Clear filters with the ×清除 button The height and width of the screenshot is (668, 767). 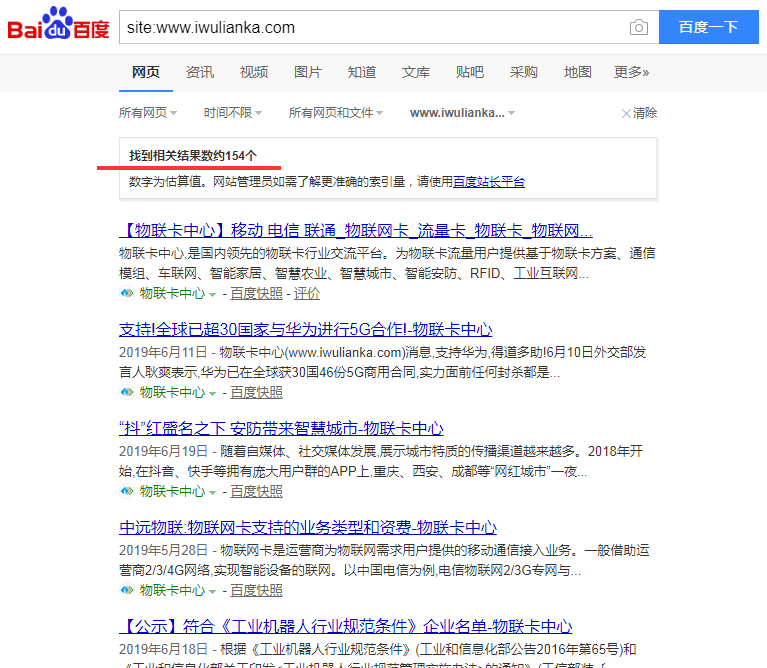click(639, 113)
